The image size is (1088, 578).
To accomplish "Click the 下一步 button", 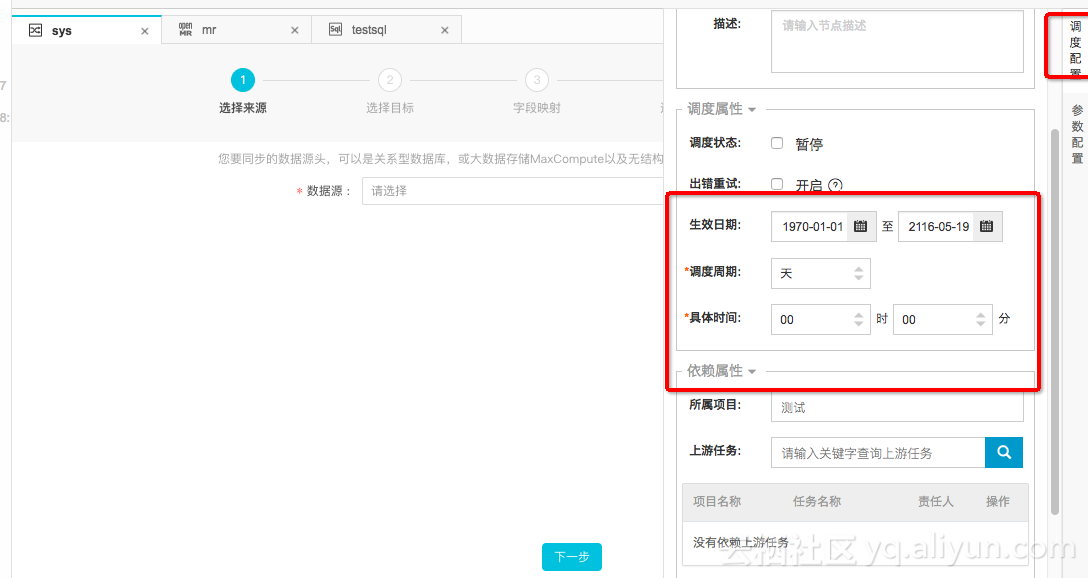I will point(572,556).
